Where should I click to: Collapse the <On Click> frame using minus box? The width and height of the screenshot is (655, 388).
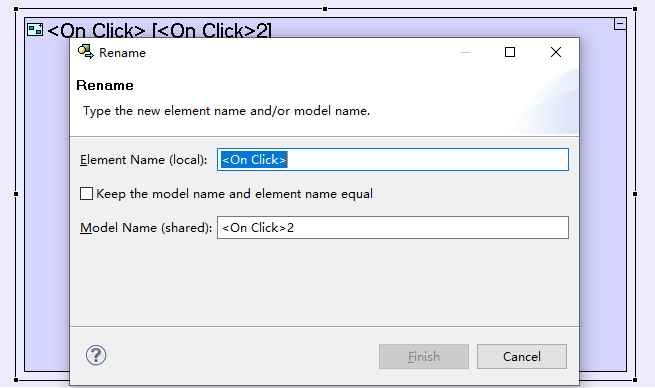click(620, 24)
